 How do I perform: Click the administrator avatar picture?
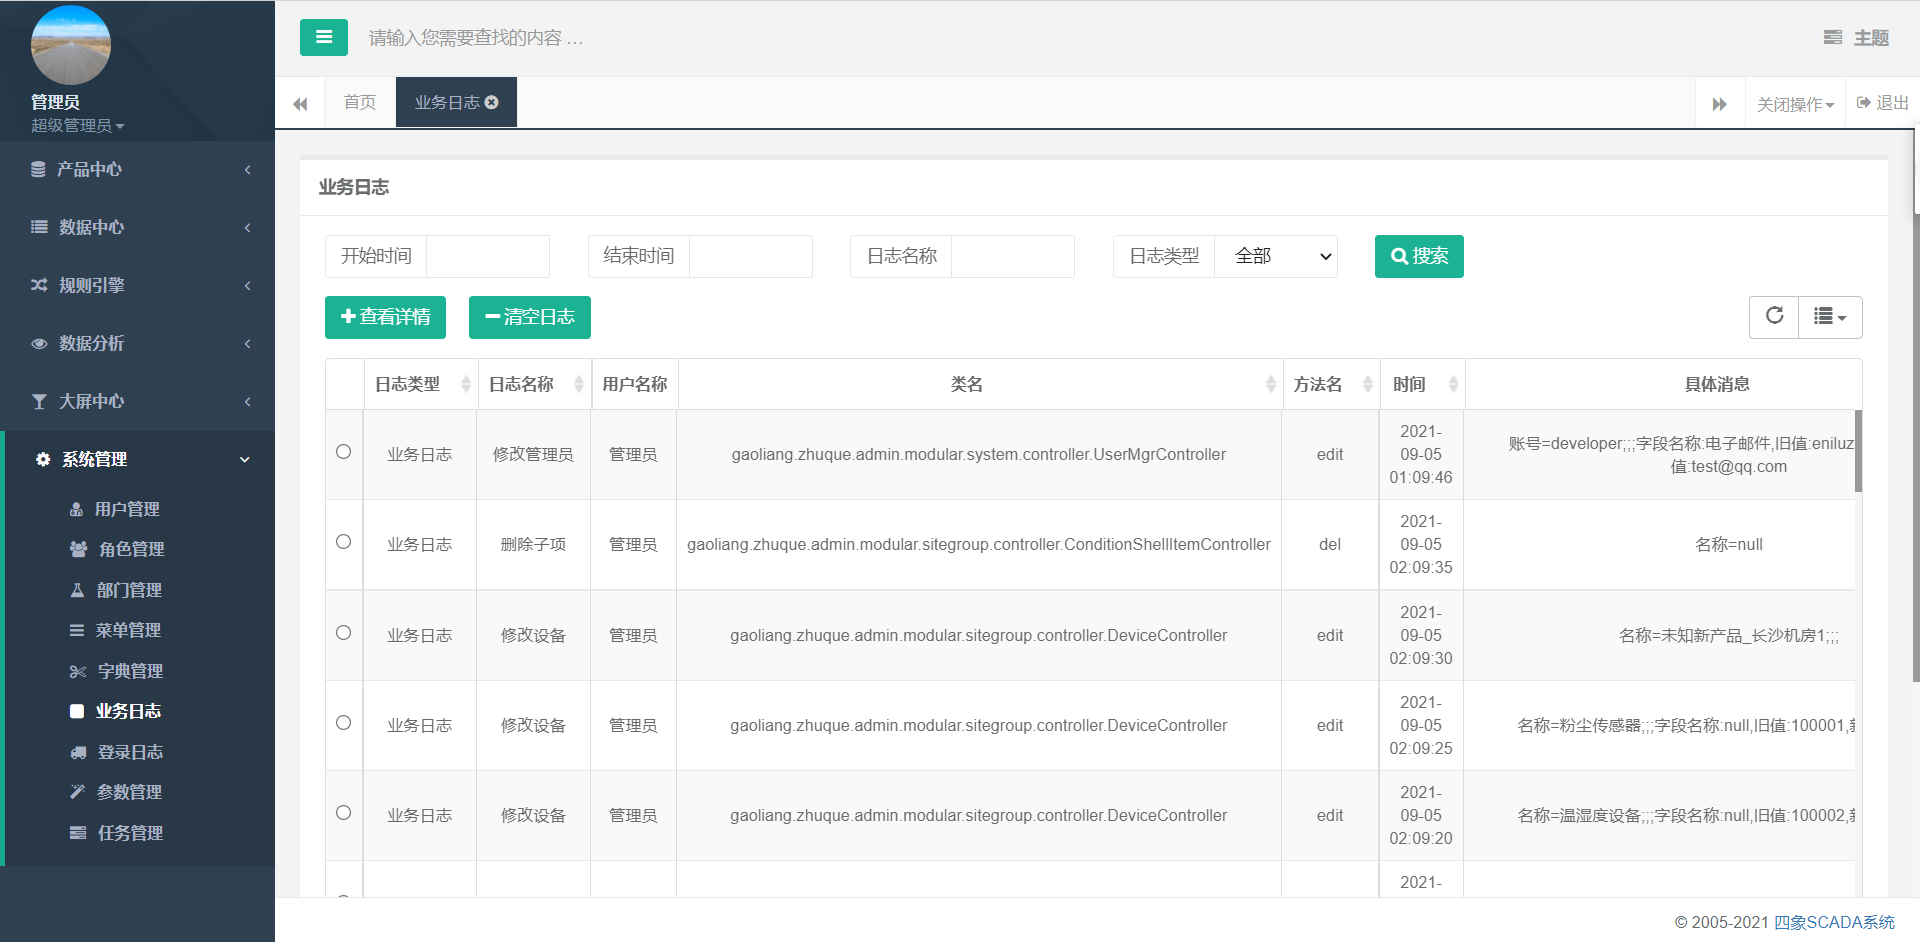[70, 46]
